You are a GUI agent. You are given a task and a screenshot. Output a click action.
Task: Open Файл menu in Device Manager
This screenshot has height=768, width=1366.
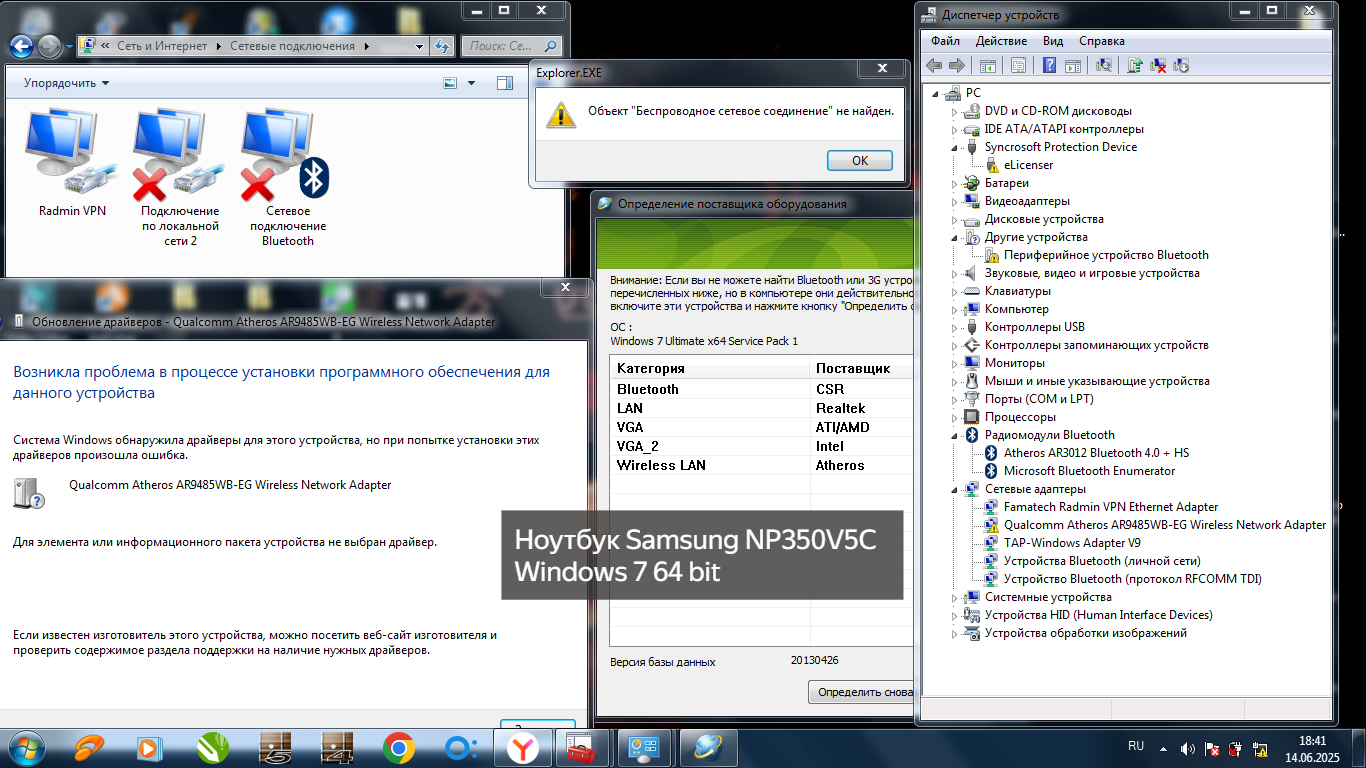click(x=945, y=41)
